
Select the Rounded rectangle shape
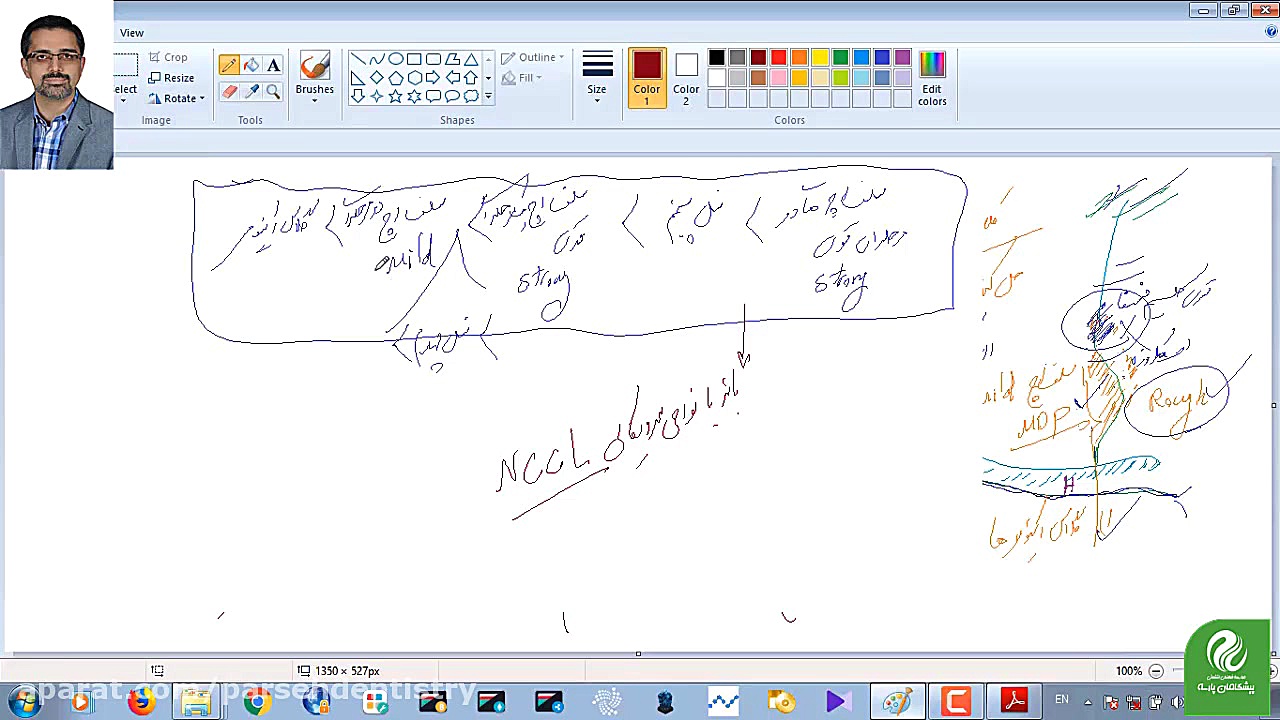tap(434, 59)
